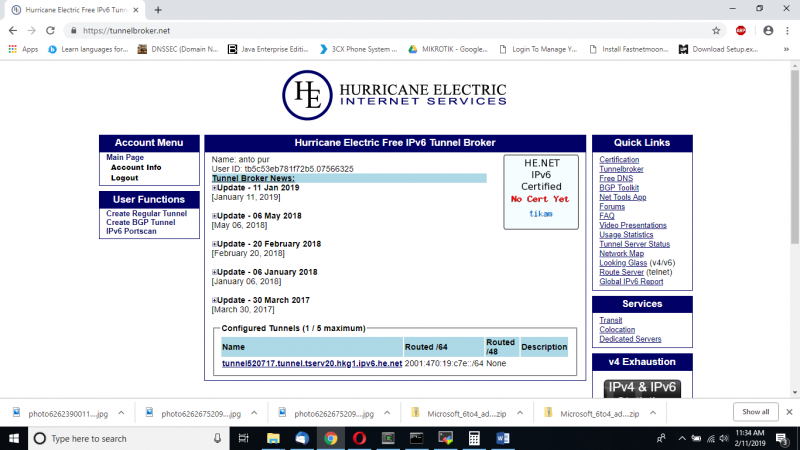Image resolution: width=800 pixels, height=450 pixels.
Task: Open the Chrome profile account icon
Action: (x=768, y=31)
